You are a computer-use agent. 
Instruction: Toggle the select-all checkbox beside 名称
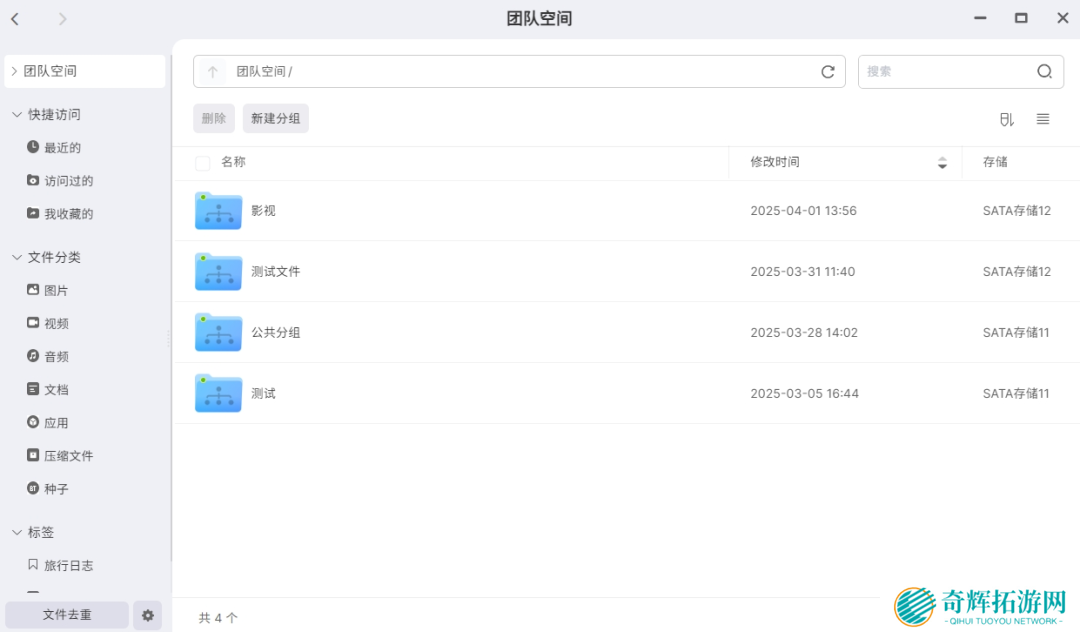click(203, 163)
